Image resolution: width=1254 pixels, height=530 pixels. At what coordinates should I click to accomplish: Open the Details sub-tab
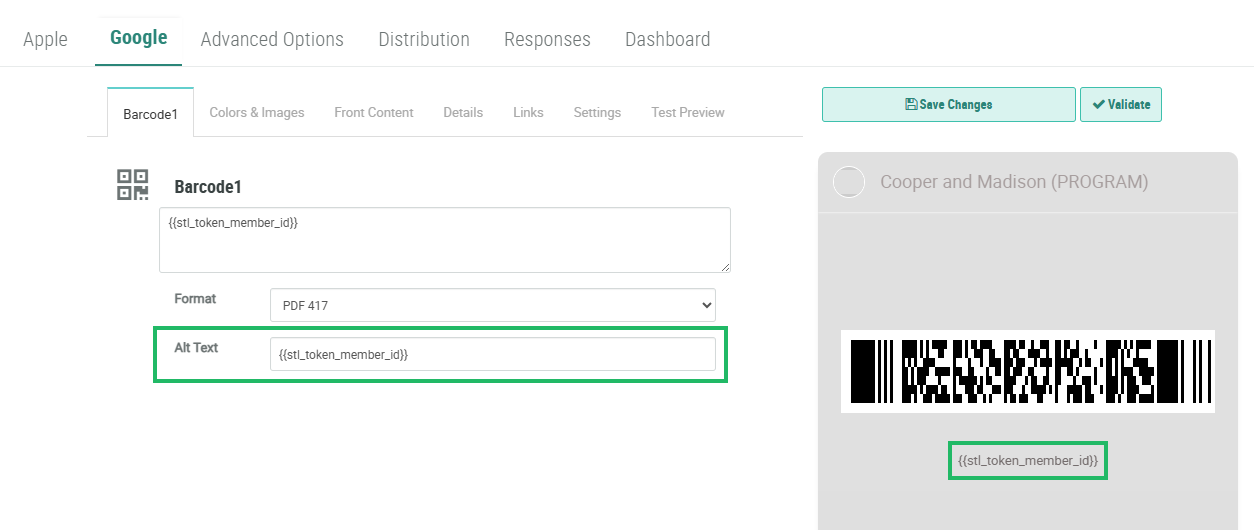(463, 112)
